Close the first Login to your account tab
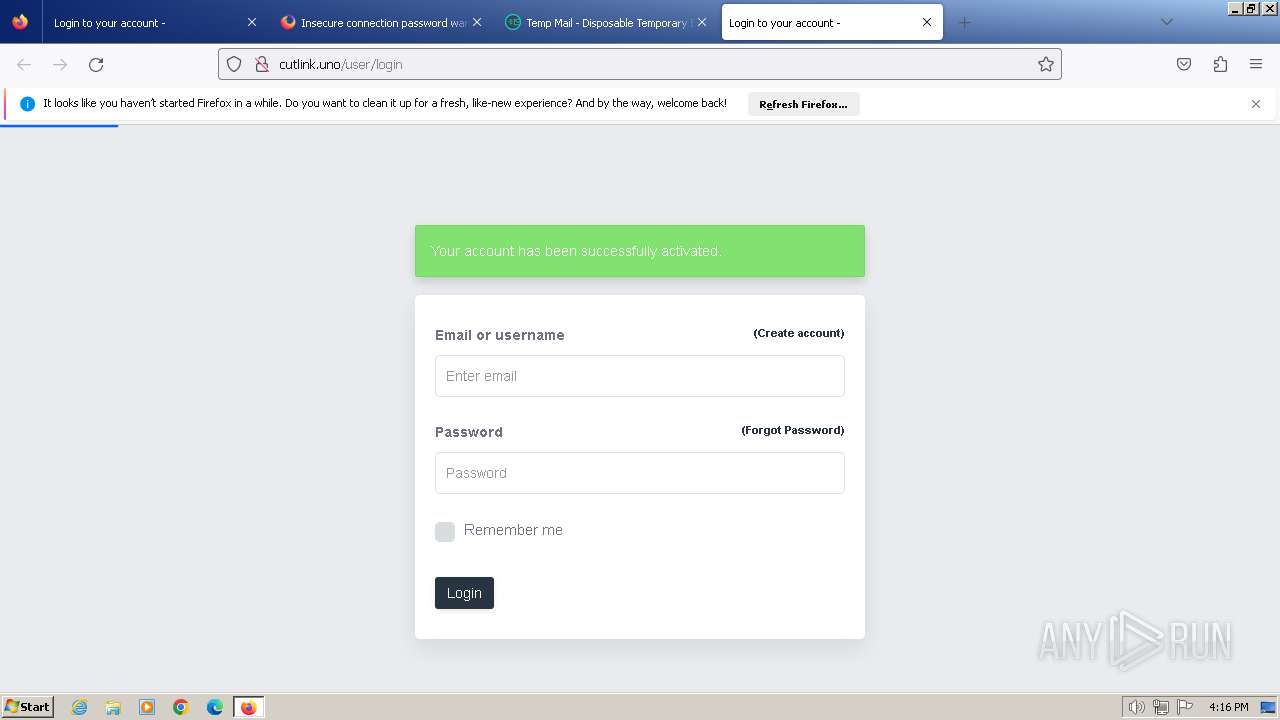The height and width of the screenshot is (720, 1280). click(252, 22)
